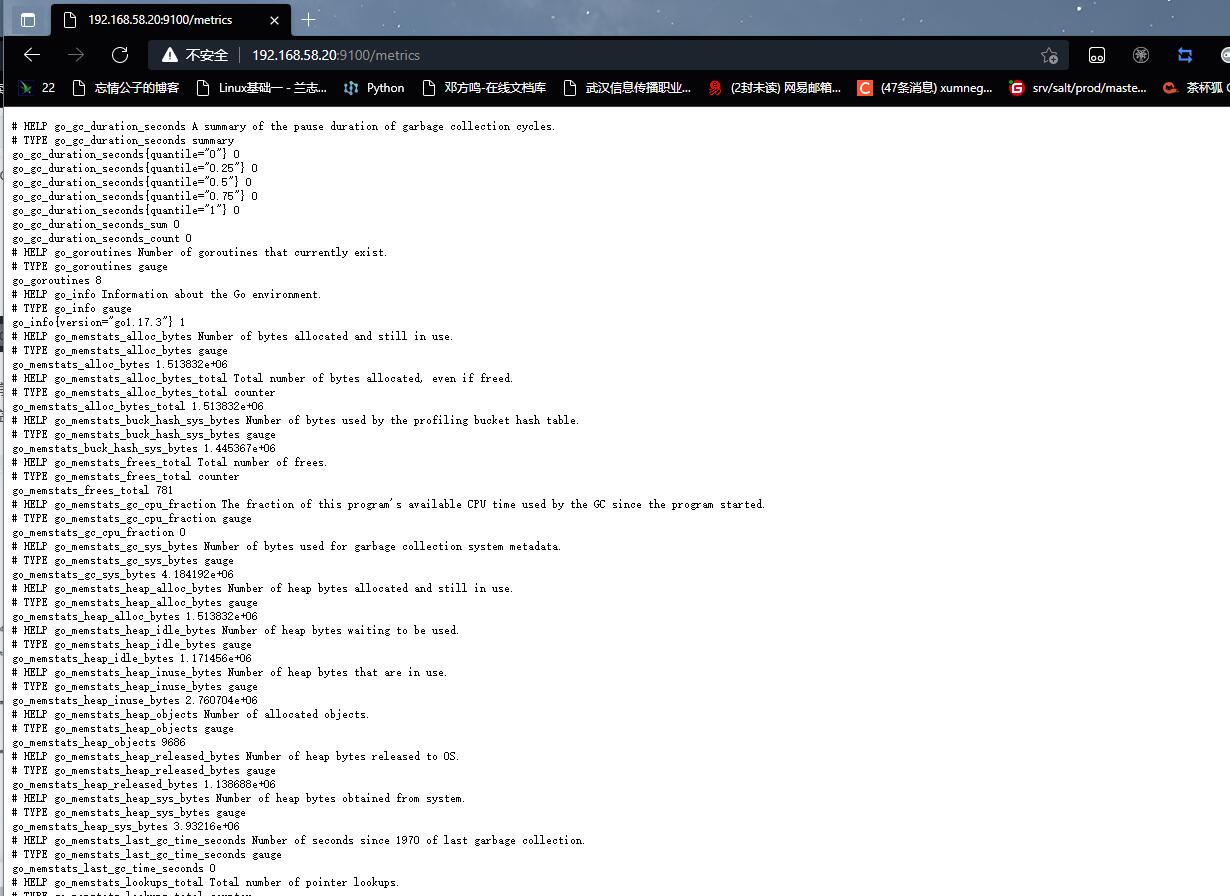Open the 忘情公子的博客 bookmark

click(x=126, y=88)
